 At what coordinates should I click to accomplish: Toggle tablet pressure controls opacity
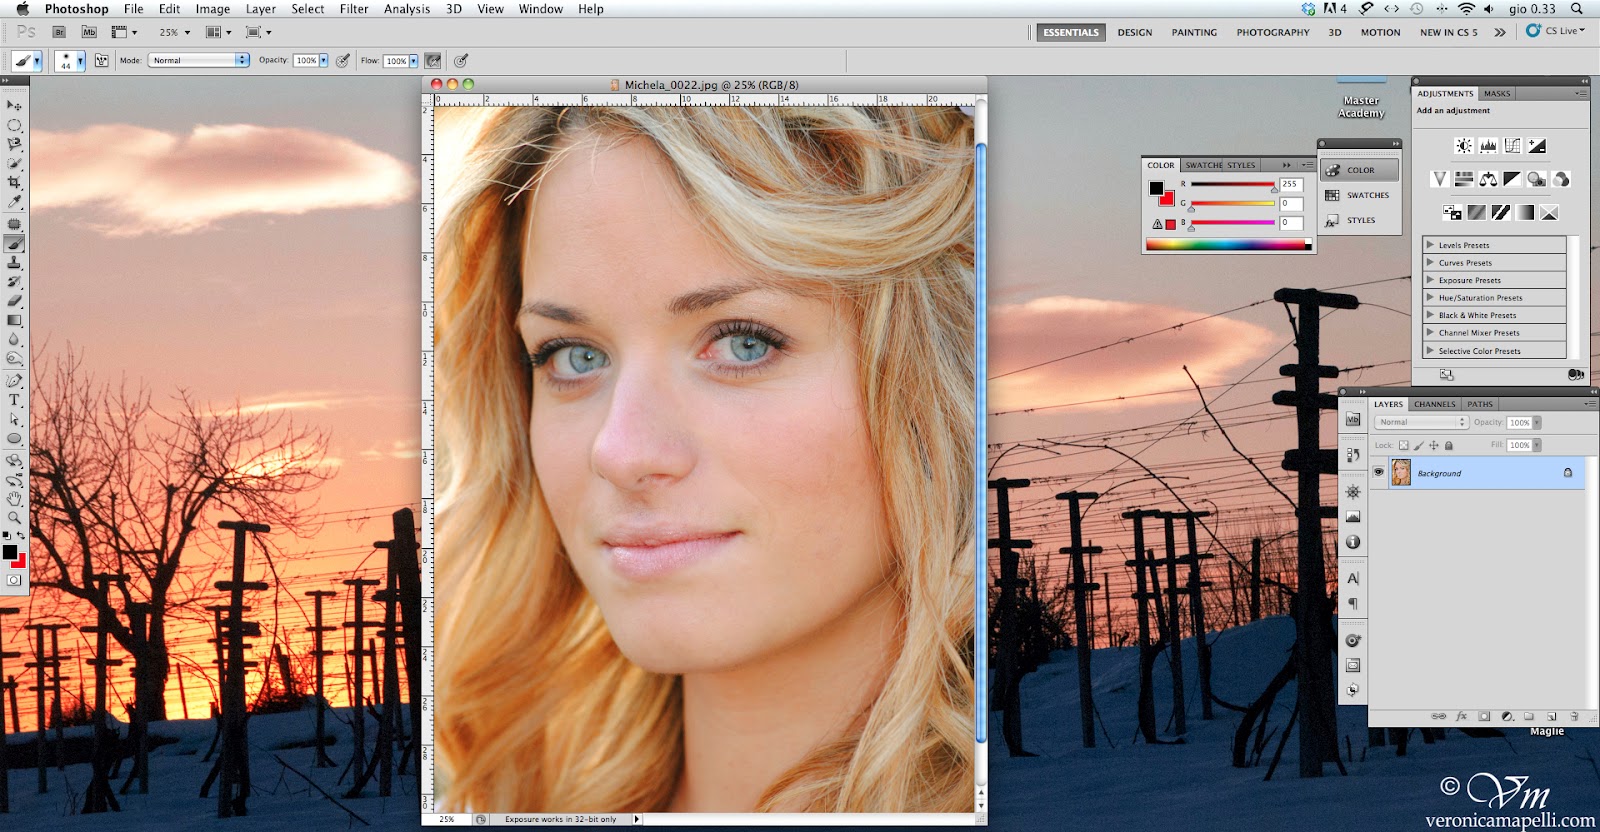coord(343,61)
